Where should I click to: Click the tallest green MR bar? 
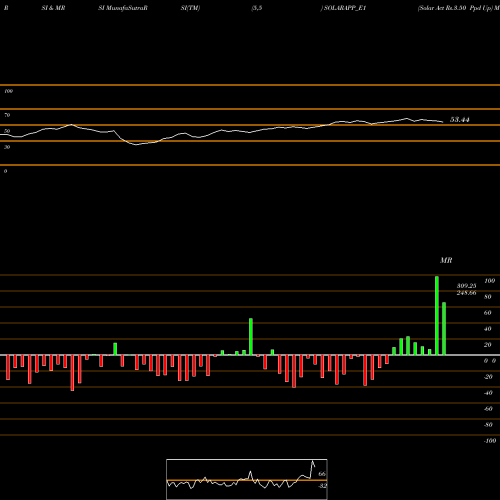click(x=437, y=316)
